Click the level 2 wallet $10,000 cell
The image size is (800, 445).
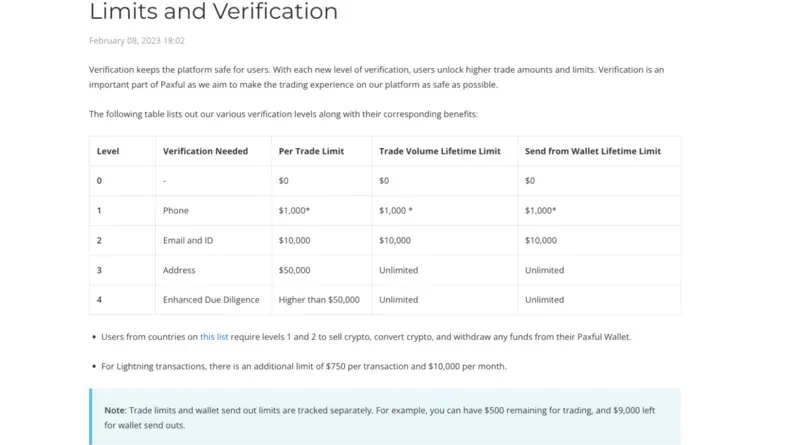pos(599,240)
